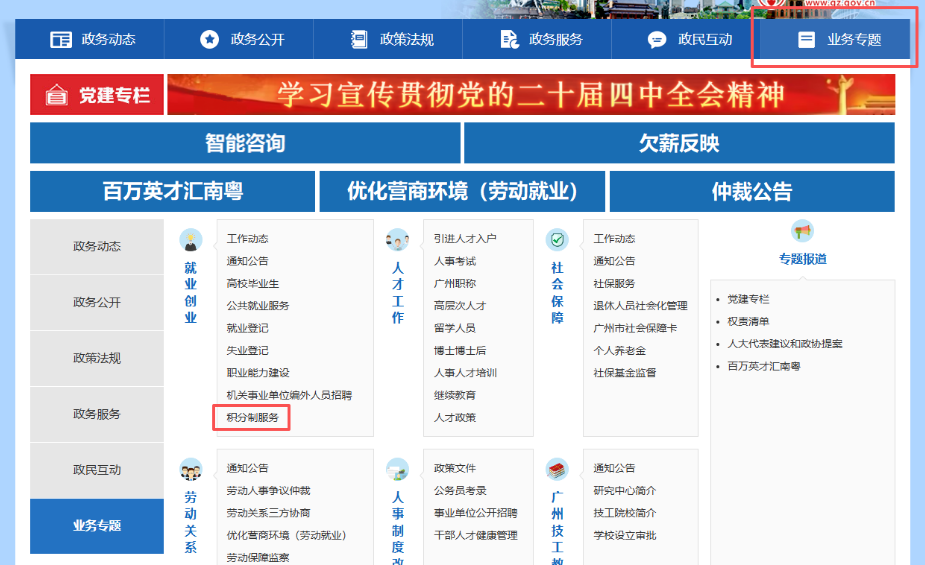
Task: Open the 人才工作 vertical heading
Action: (x=398, y=293)
